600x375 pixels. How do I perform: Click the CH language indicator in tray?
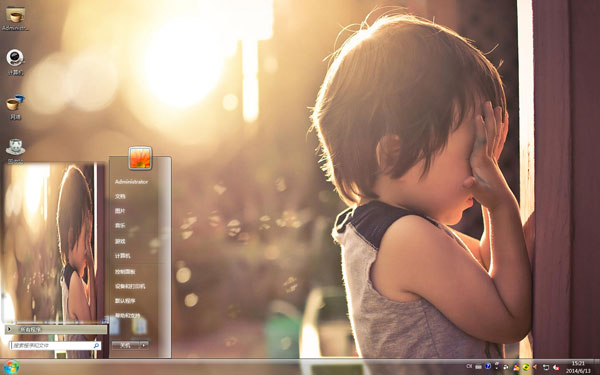coord(469,366)
